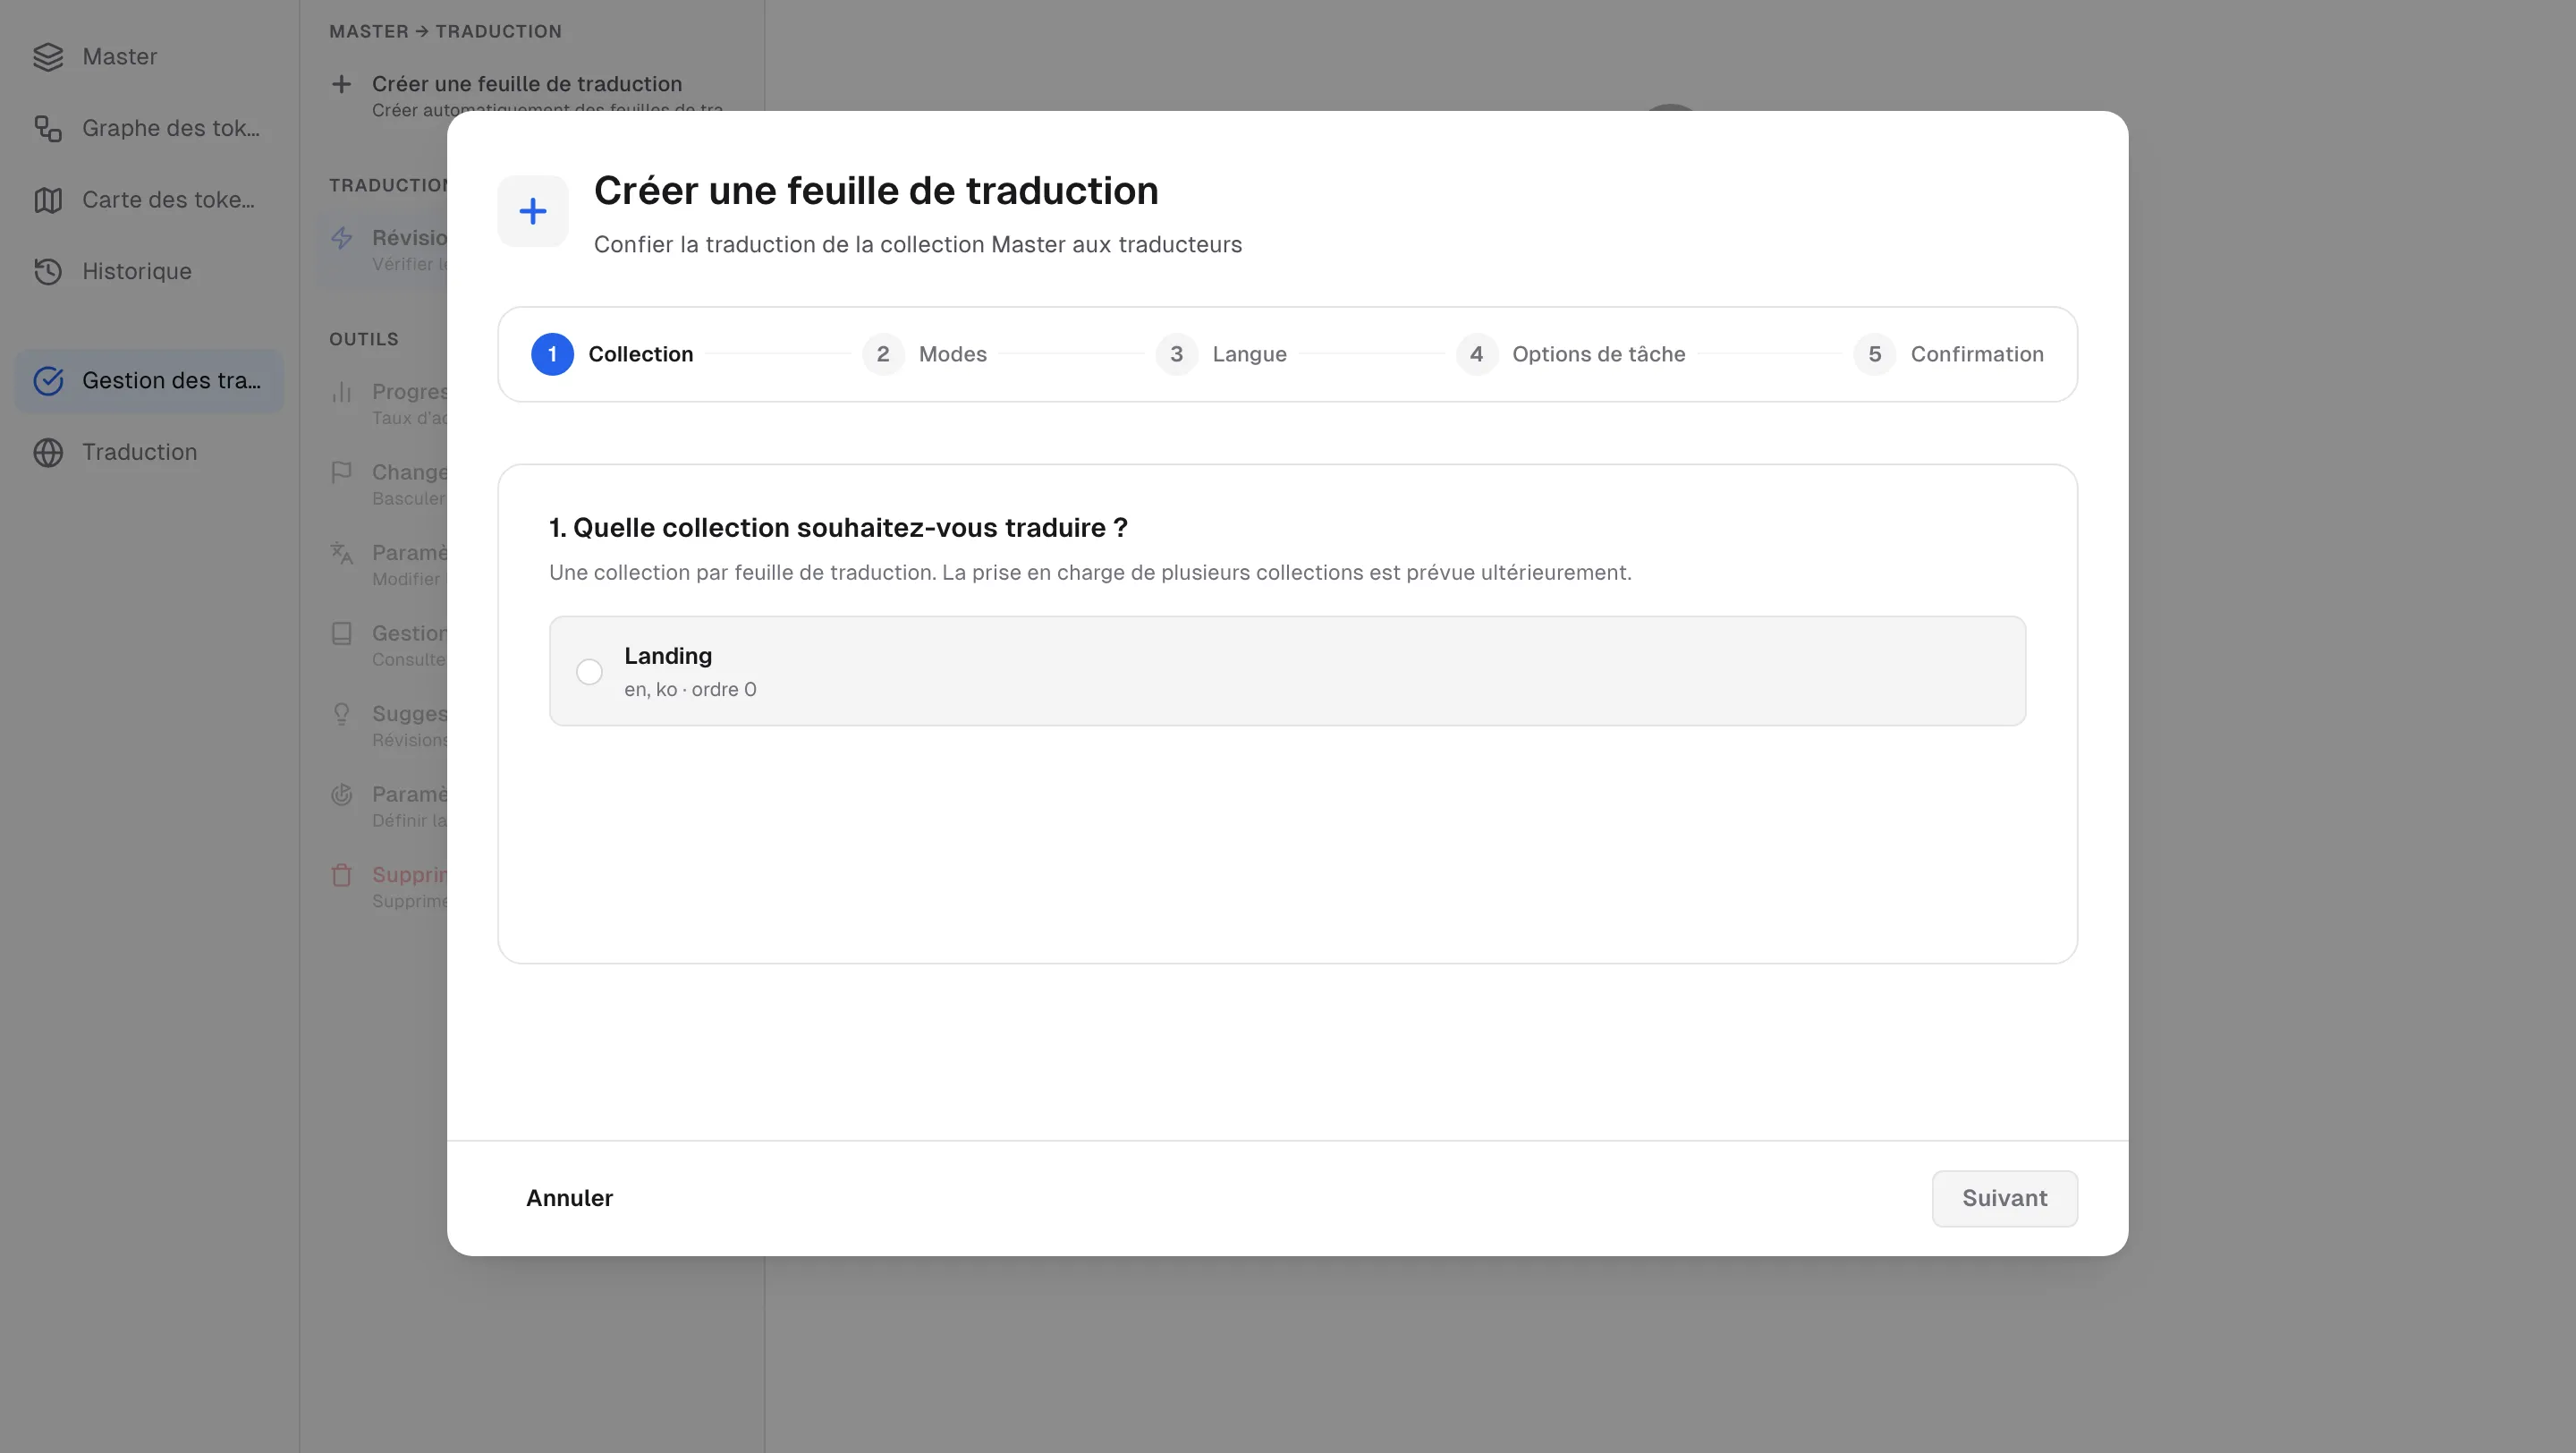Click the book Gestion icon

coord(341,633)
